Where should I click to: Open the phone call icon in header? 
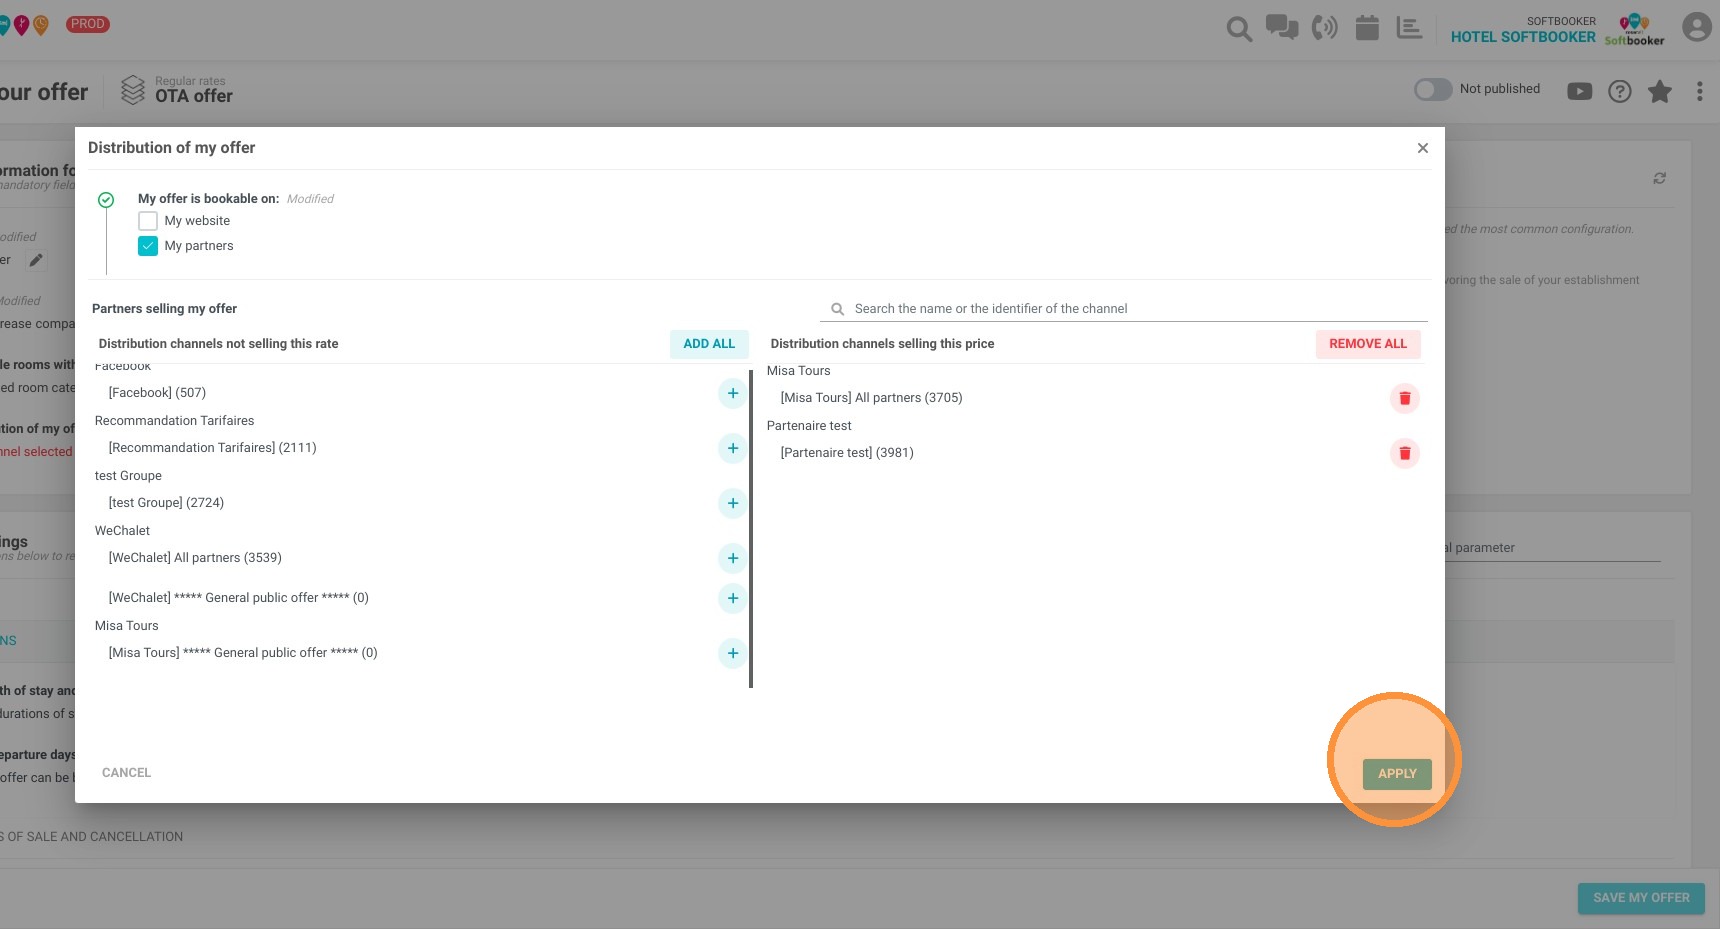click(x=1325, y=27)
